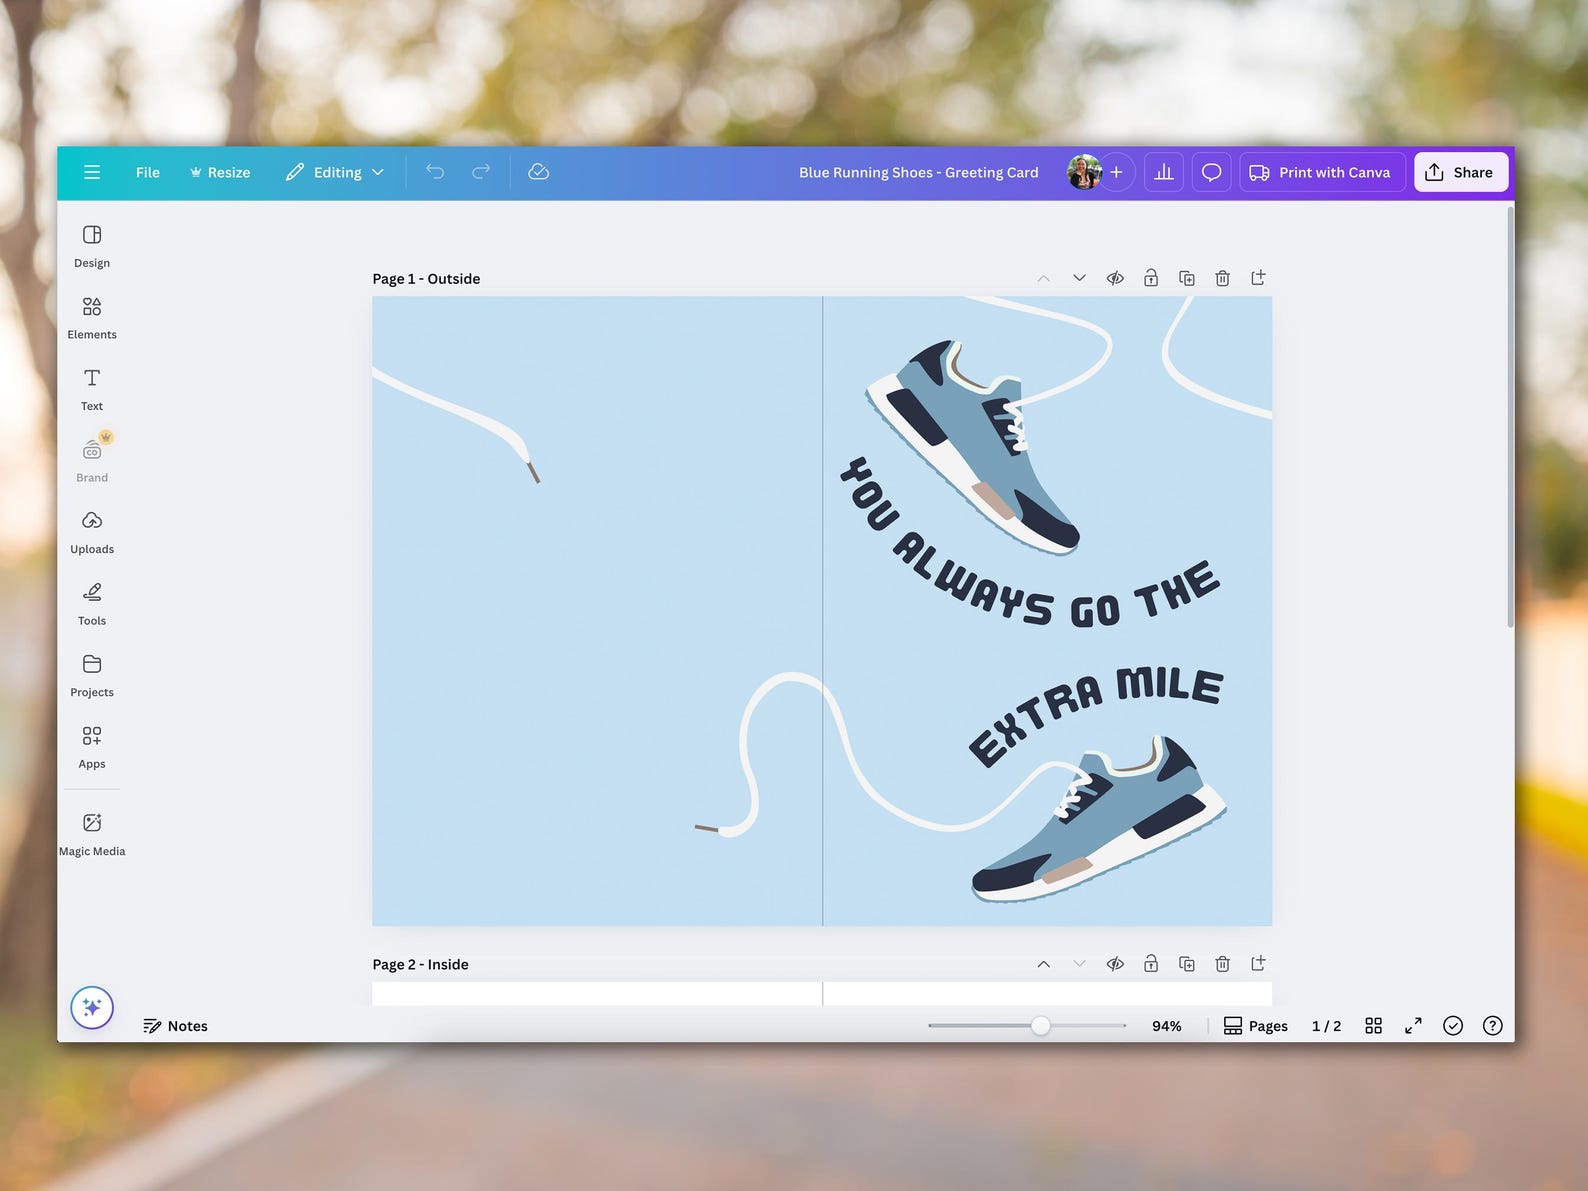The height and width of the screenshot is (1191, 1588).
Task: Open Notes at the bottom bar
Action: (x=175, y=1026)
